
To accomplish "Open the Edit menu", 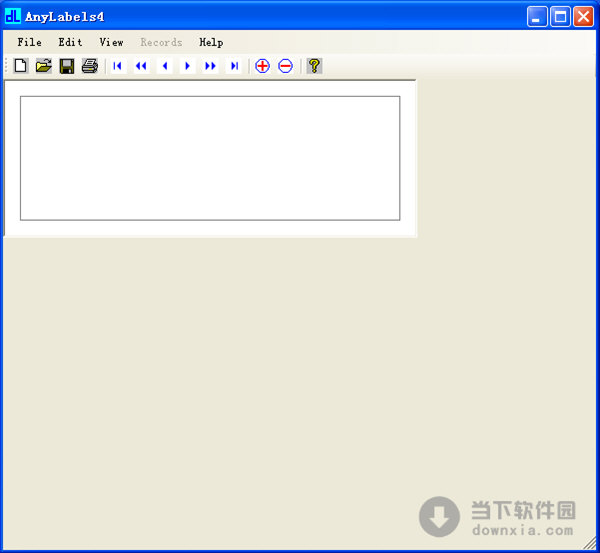I will point(70,42).
